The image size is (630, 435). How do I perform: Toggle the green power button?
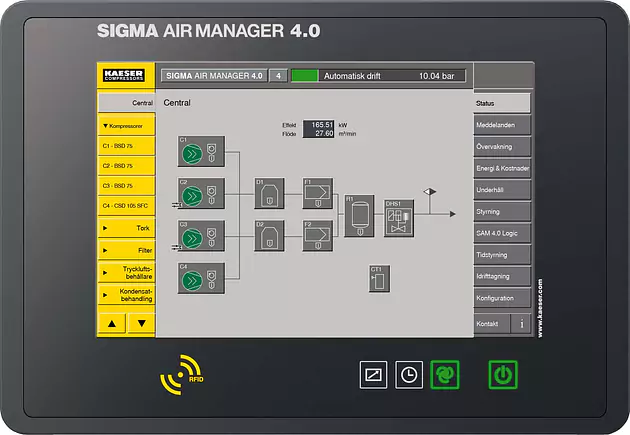[x=503, y=375]
